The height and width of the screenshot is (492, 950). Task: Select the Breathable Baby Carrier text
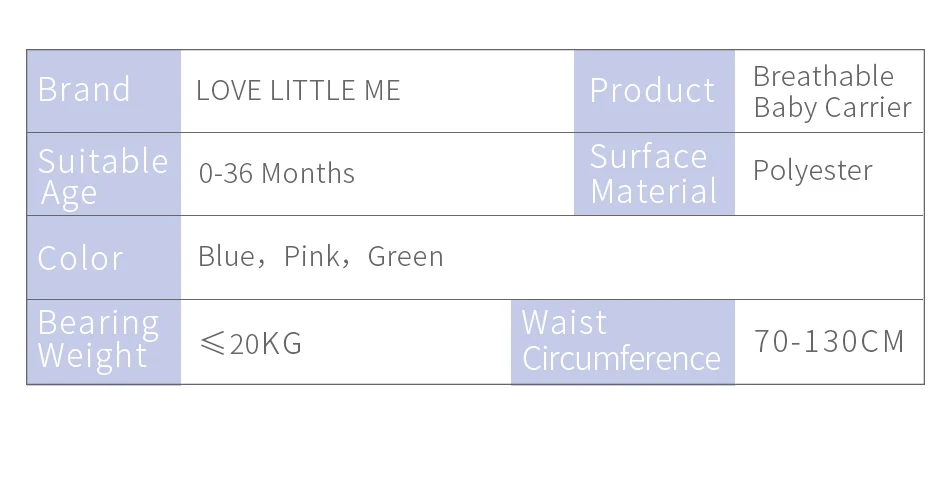pos(832,92)
